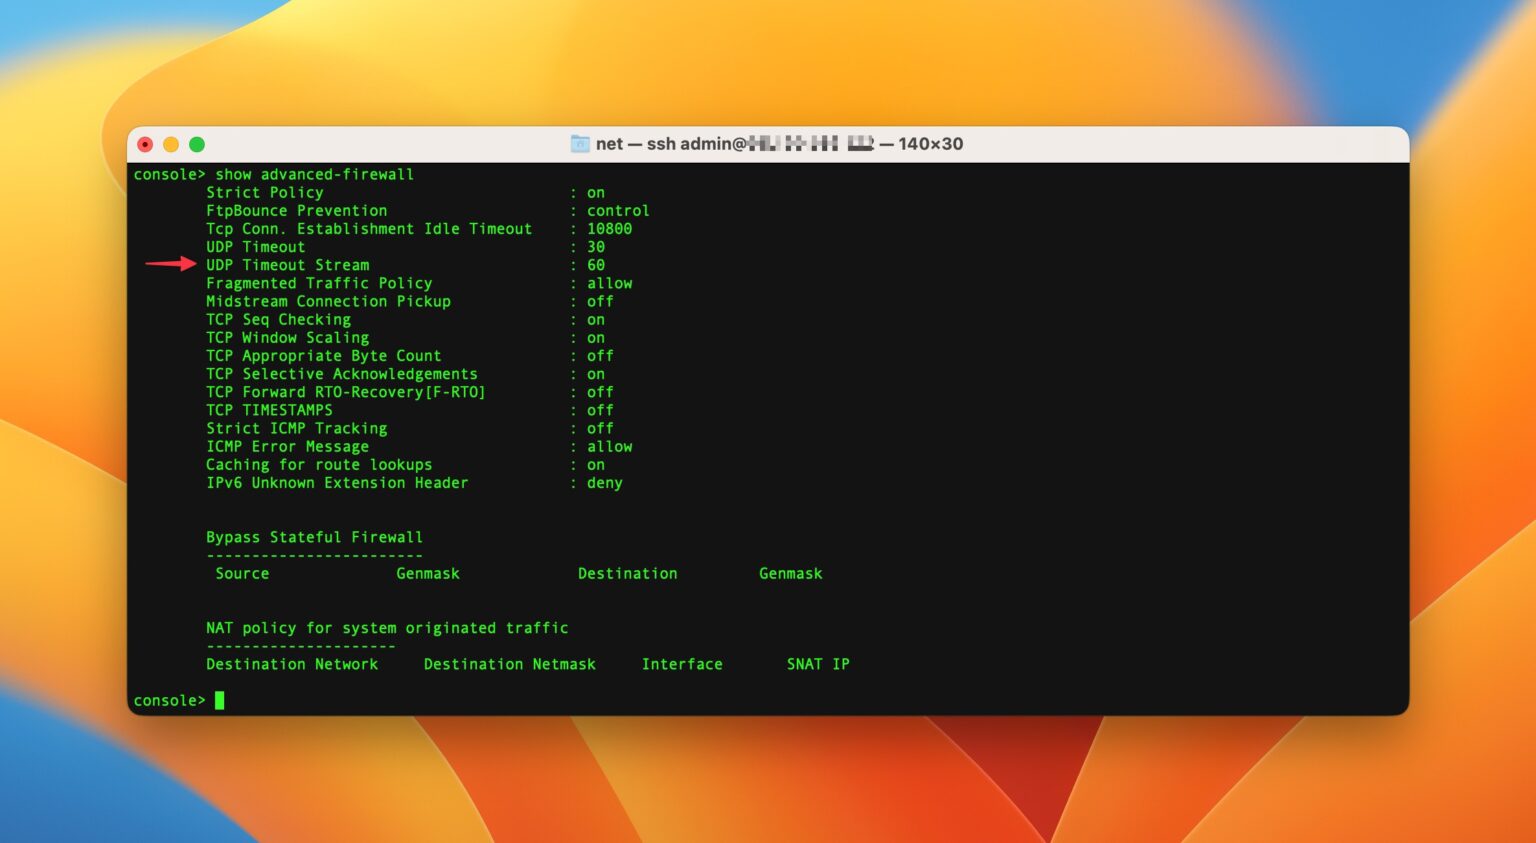Click the show advanced-firewall command text
Screen dimensions: 1536x843
pyautogui.click(x=314, y=174)
